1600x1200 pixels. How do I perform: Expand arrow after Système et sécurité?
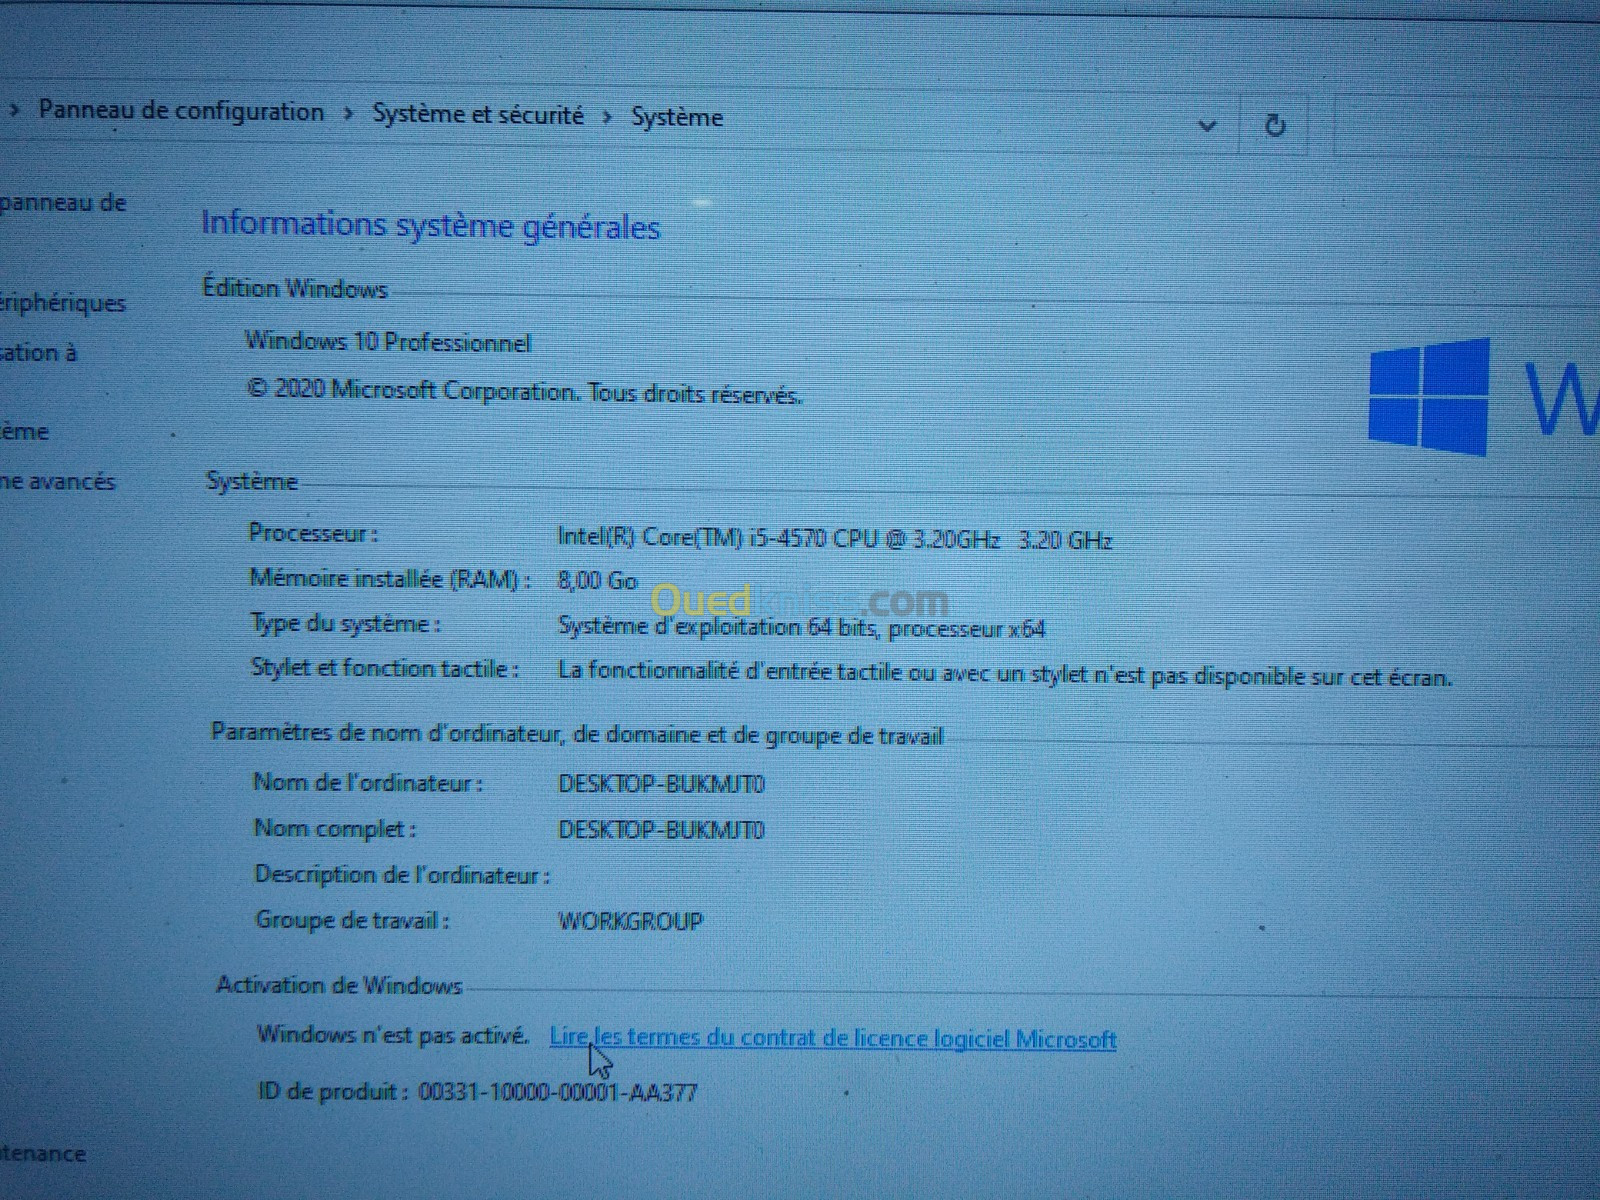[607, 117]
